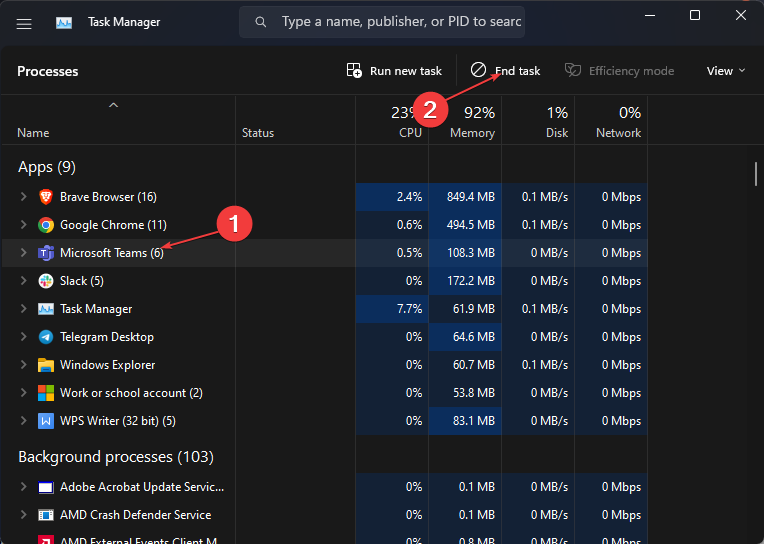Sort processes by CPU column
Screen dimensions: 764x544
(x=410, y=133)
